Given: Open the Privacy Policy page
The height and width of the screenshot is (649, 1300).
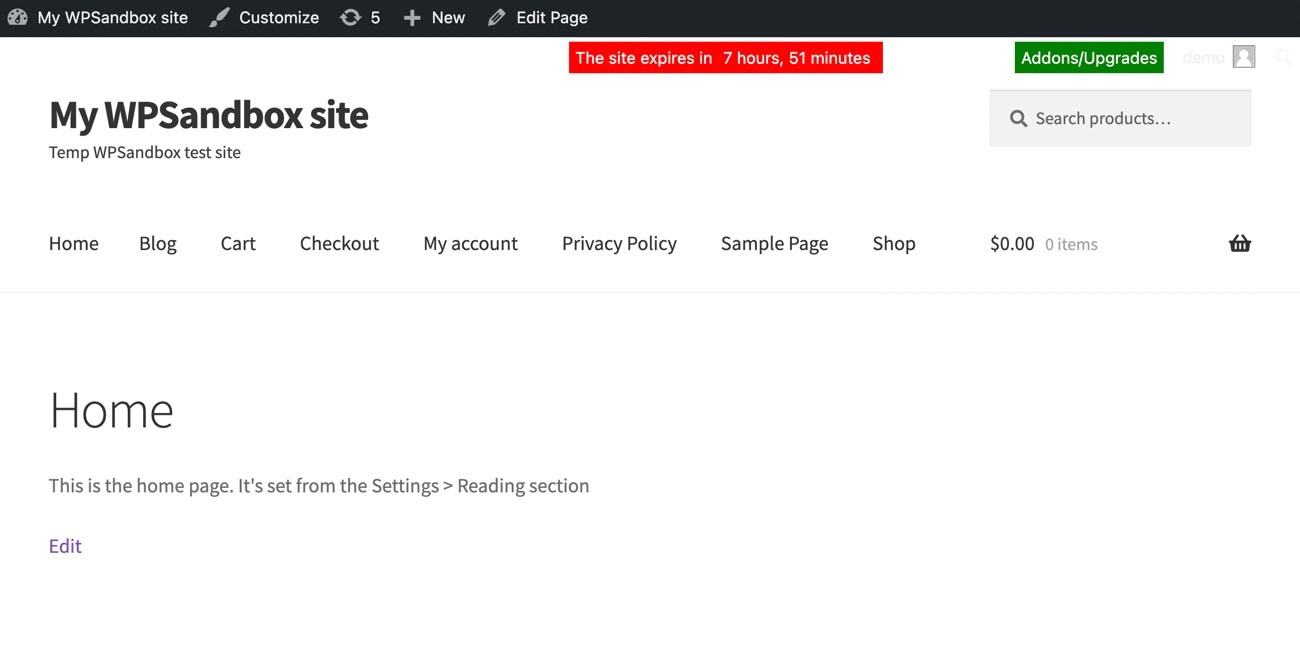Looking at the screenshot, I should pos(619,243).
